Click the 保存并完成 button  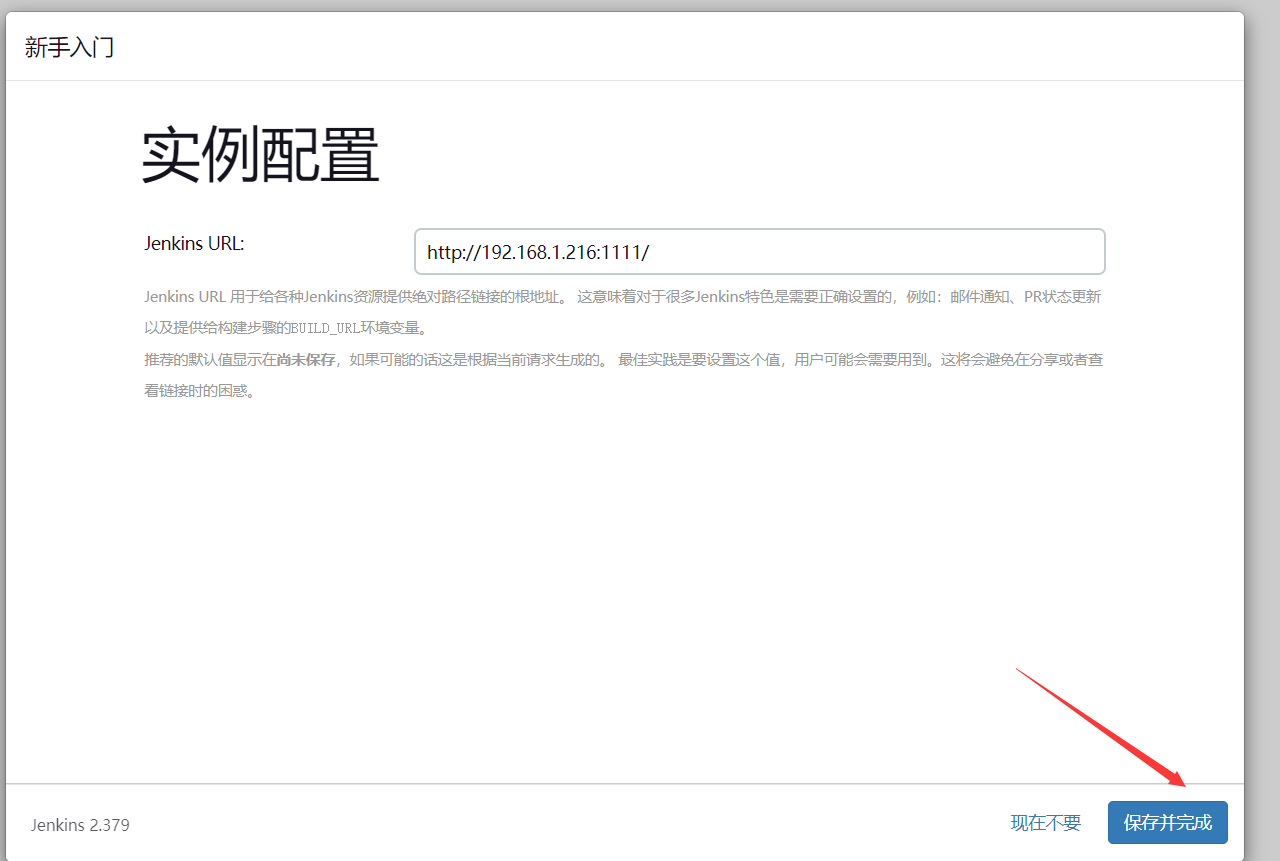[x=1167, y=823]
